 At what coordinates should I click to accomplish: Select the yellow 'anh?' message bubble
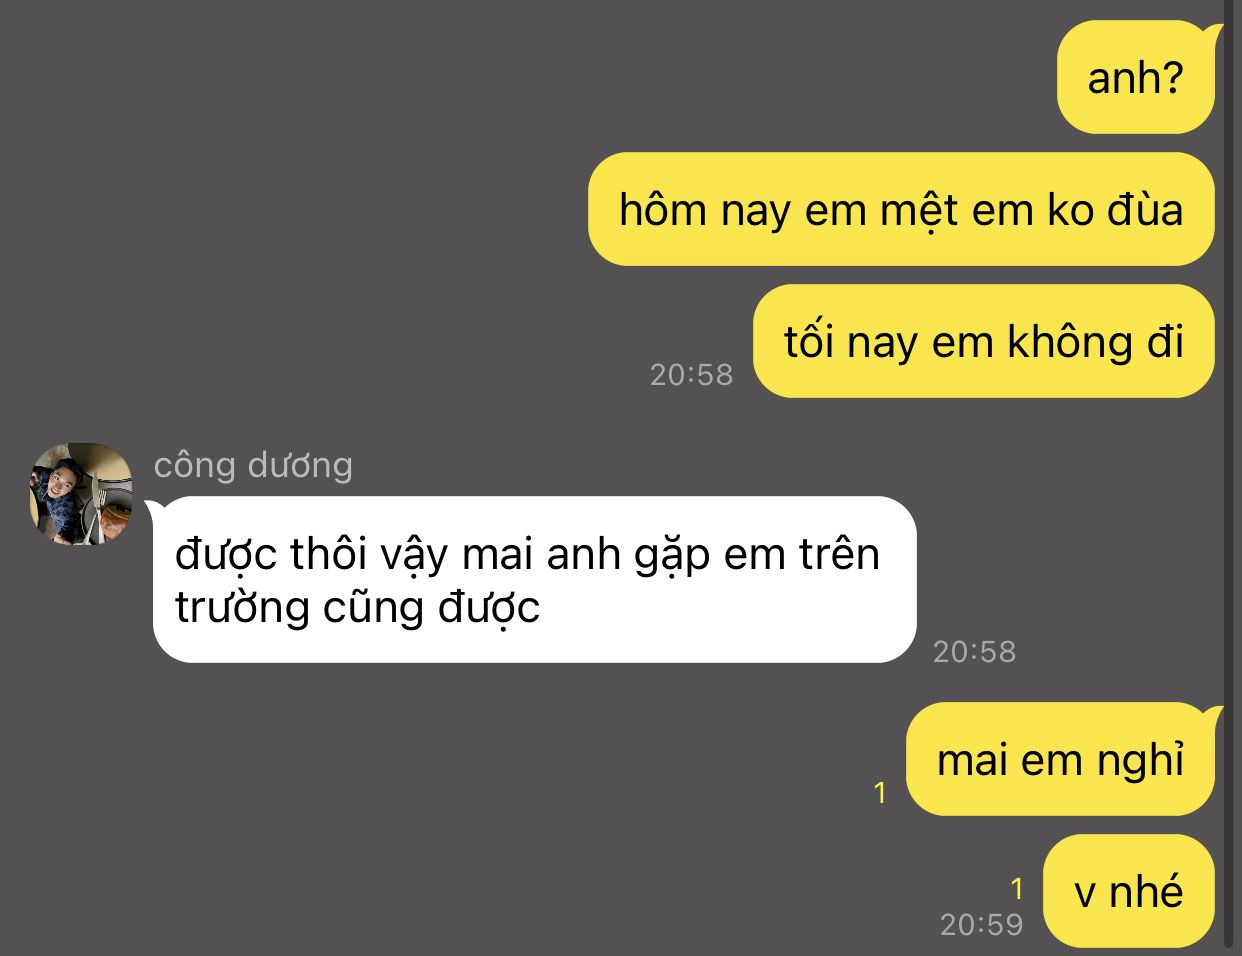pyautogui.click(x=1135, y=77)
